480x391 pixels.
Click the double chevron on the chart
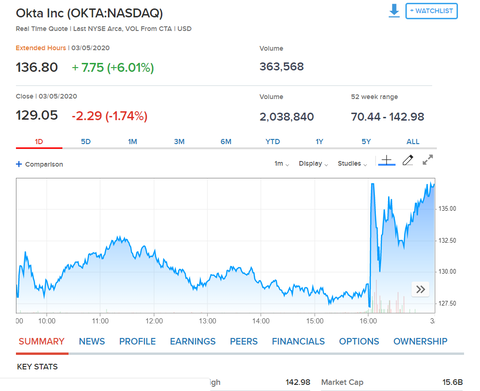tap(421, 289)
